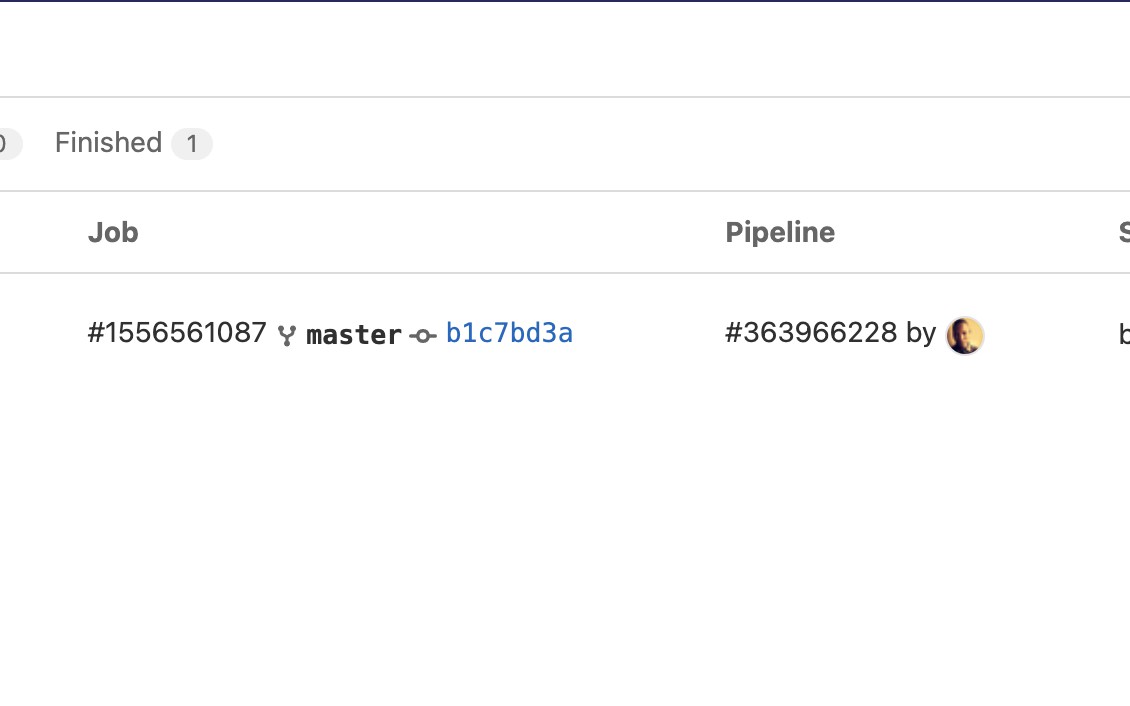Screen dimensions: 1130x706
Task: Open commit b1c7bd3a
Action: (509, 333)
